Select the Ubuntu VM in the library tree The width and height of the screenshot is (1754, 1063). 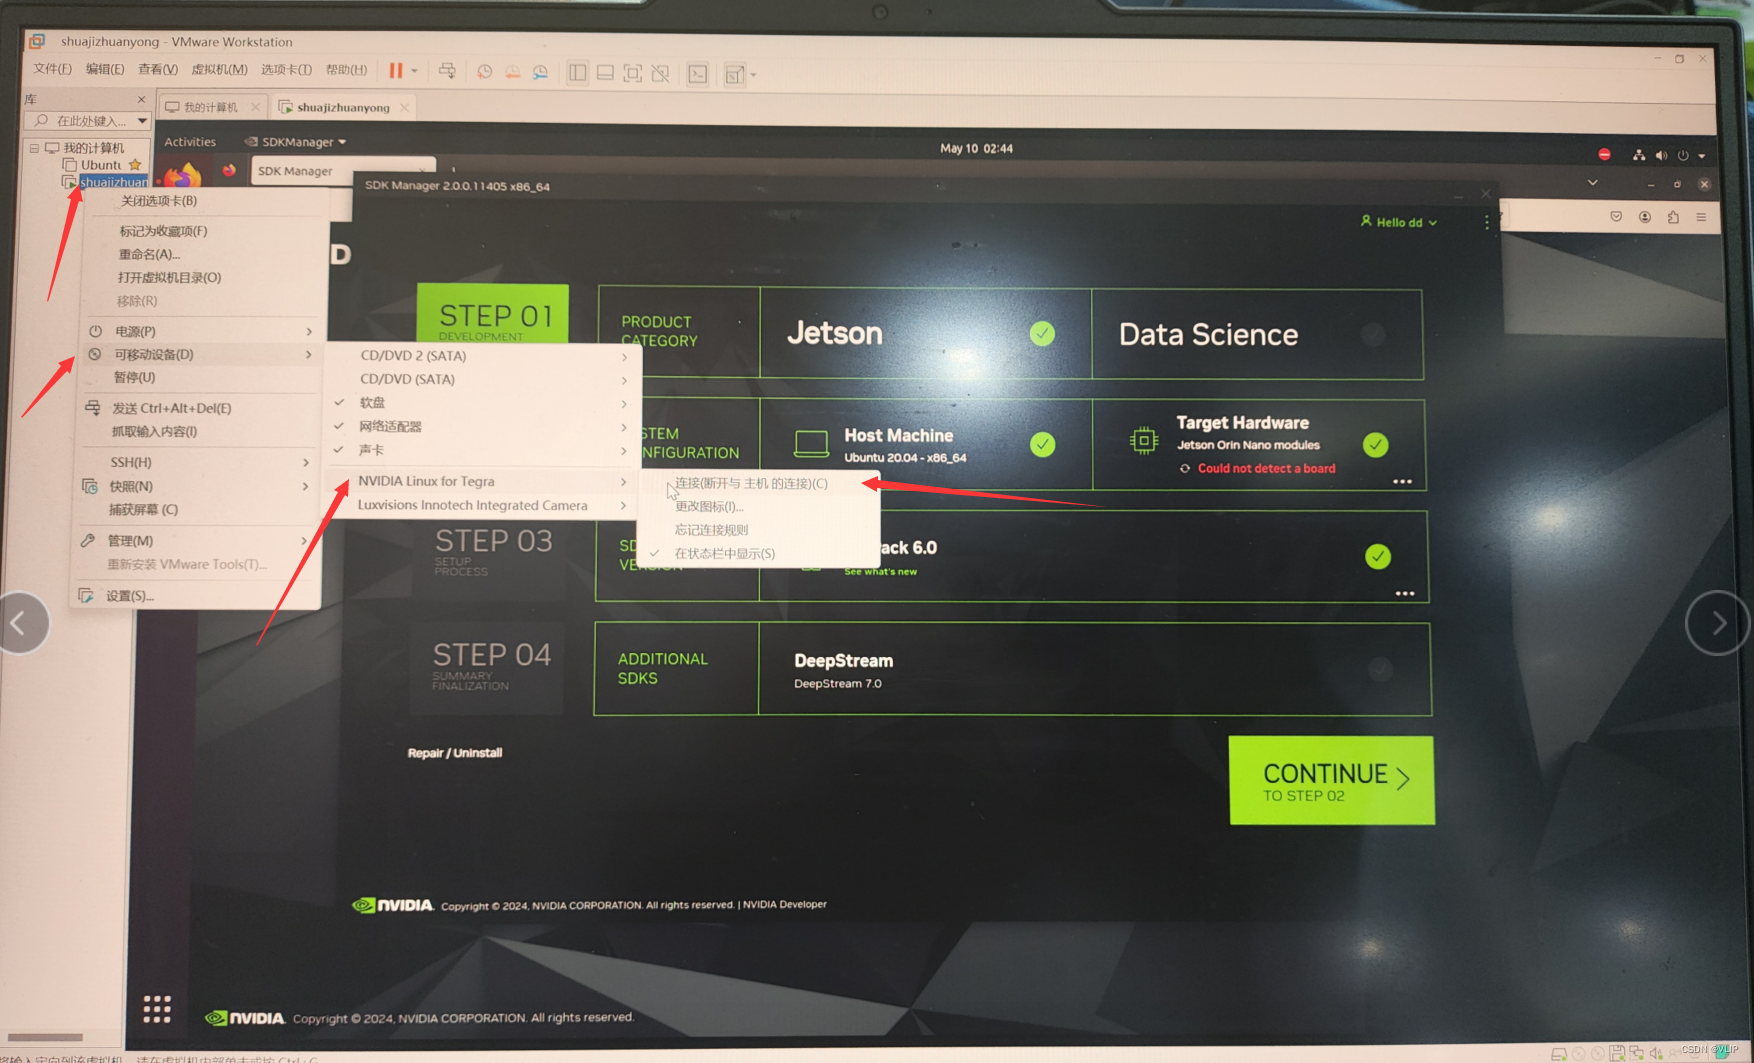(x=100, y=165)
